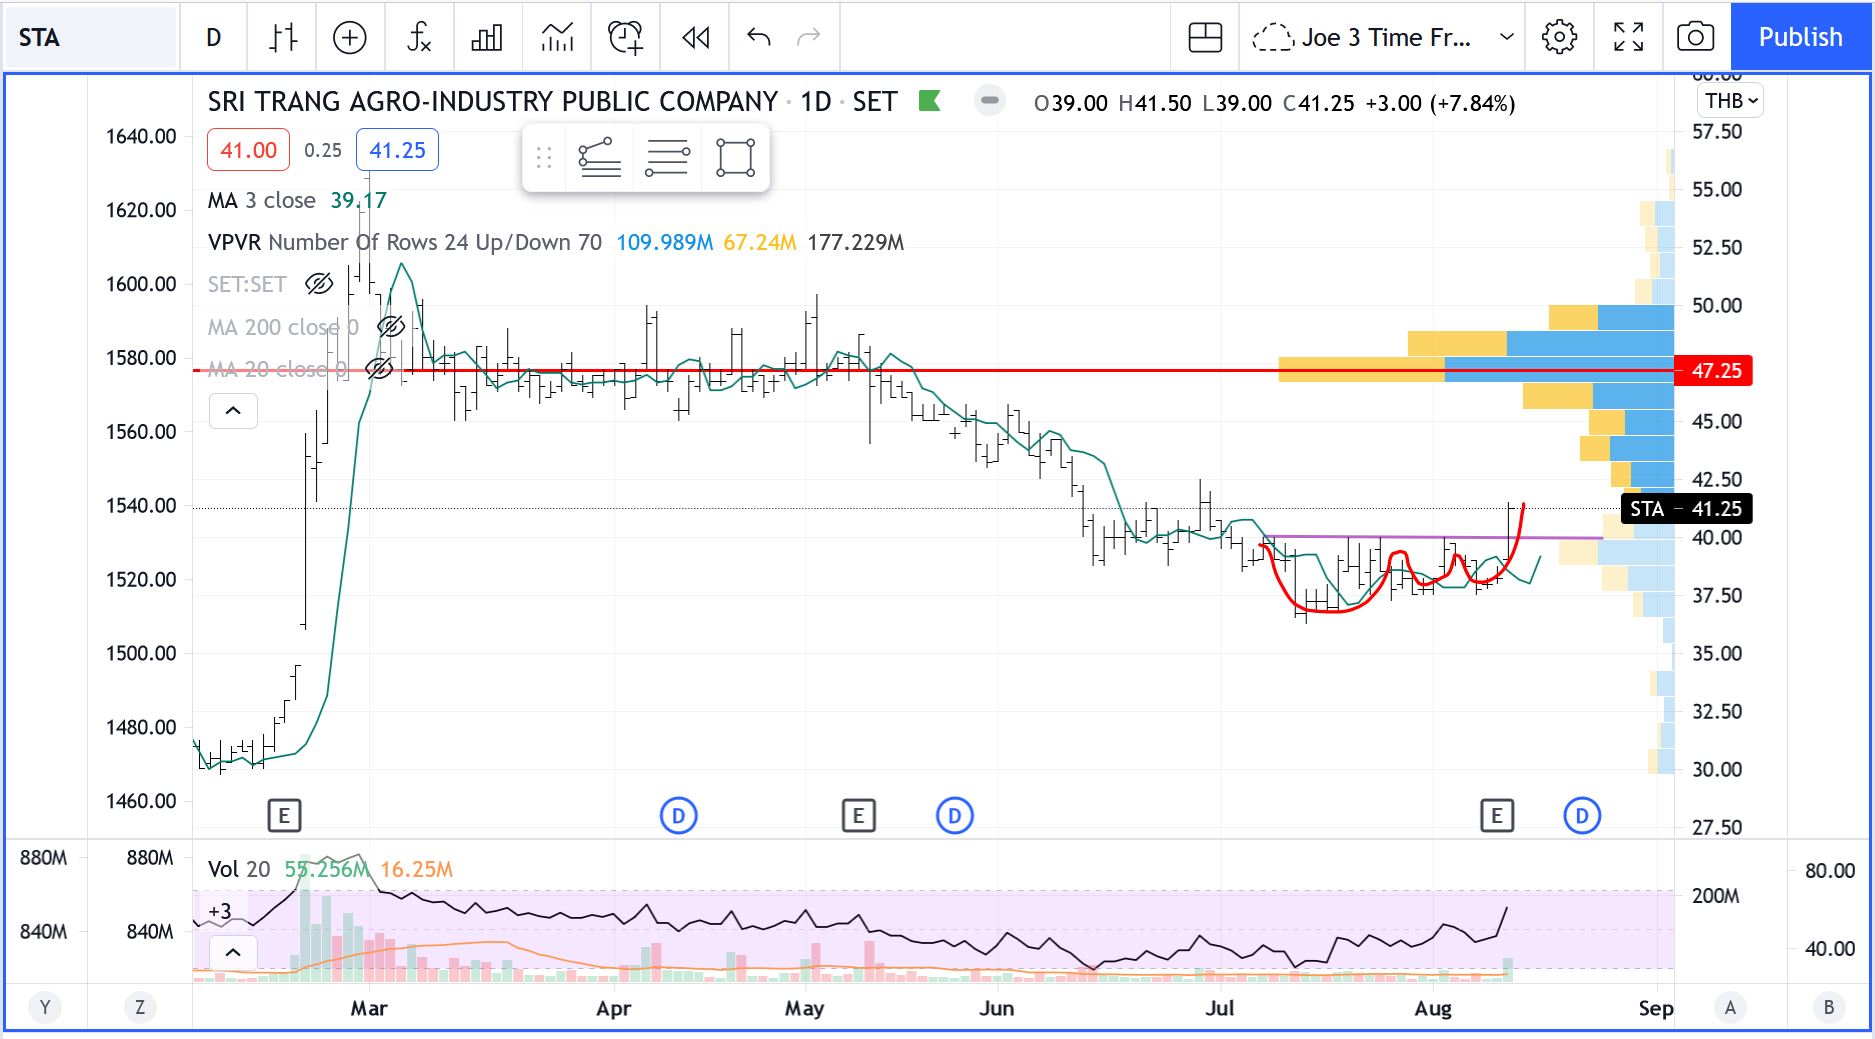Image resolution: width=1875 pixels, height=1039 pixels.
Task: Open indicator templates icon
Action: (557, 38)
